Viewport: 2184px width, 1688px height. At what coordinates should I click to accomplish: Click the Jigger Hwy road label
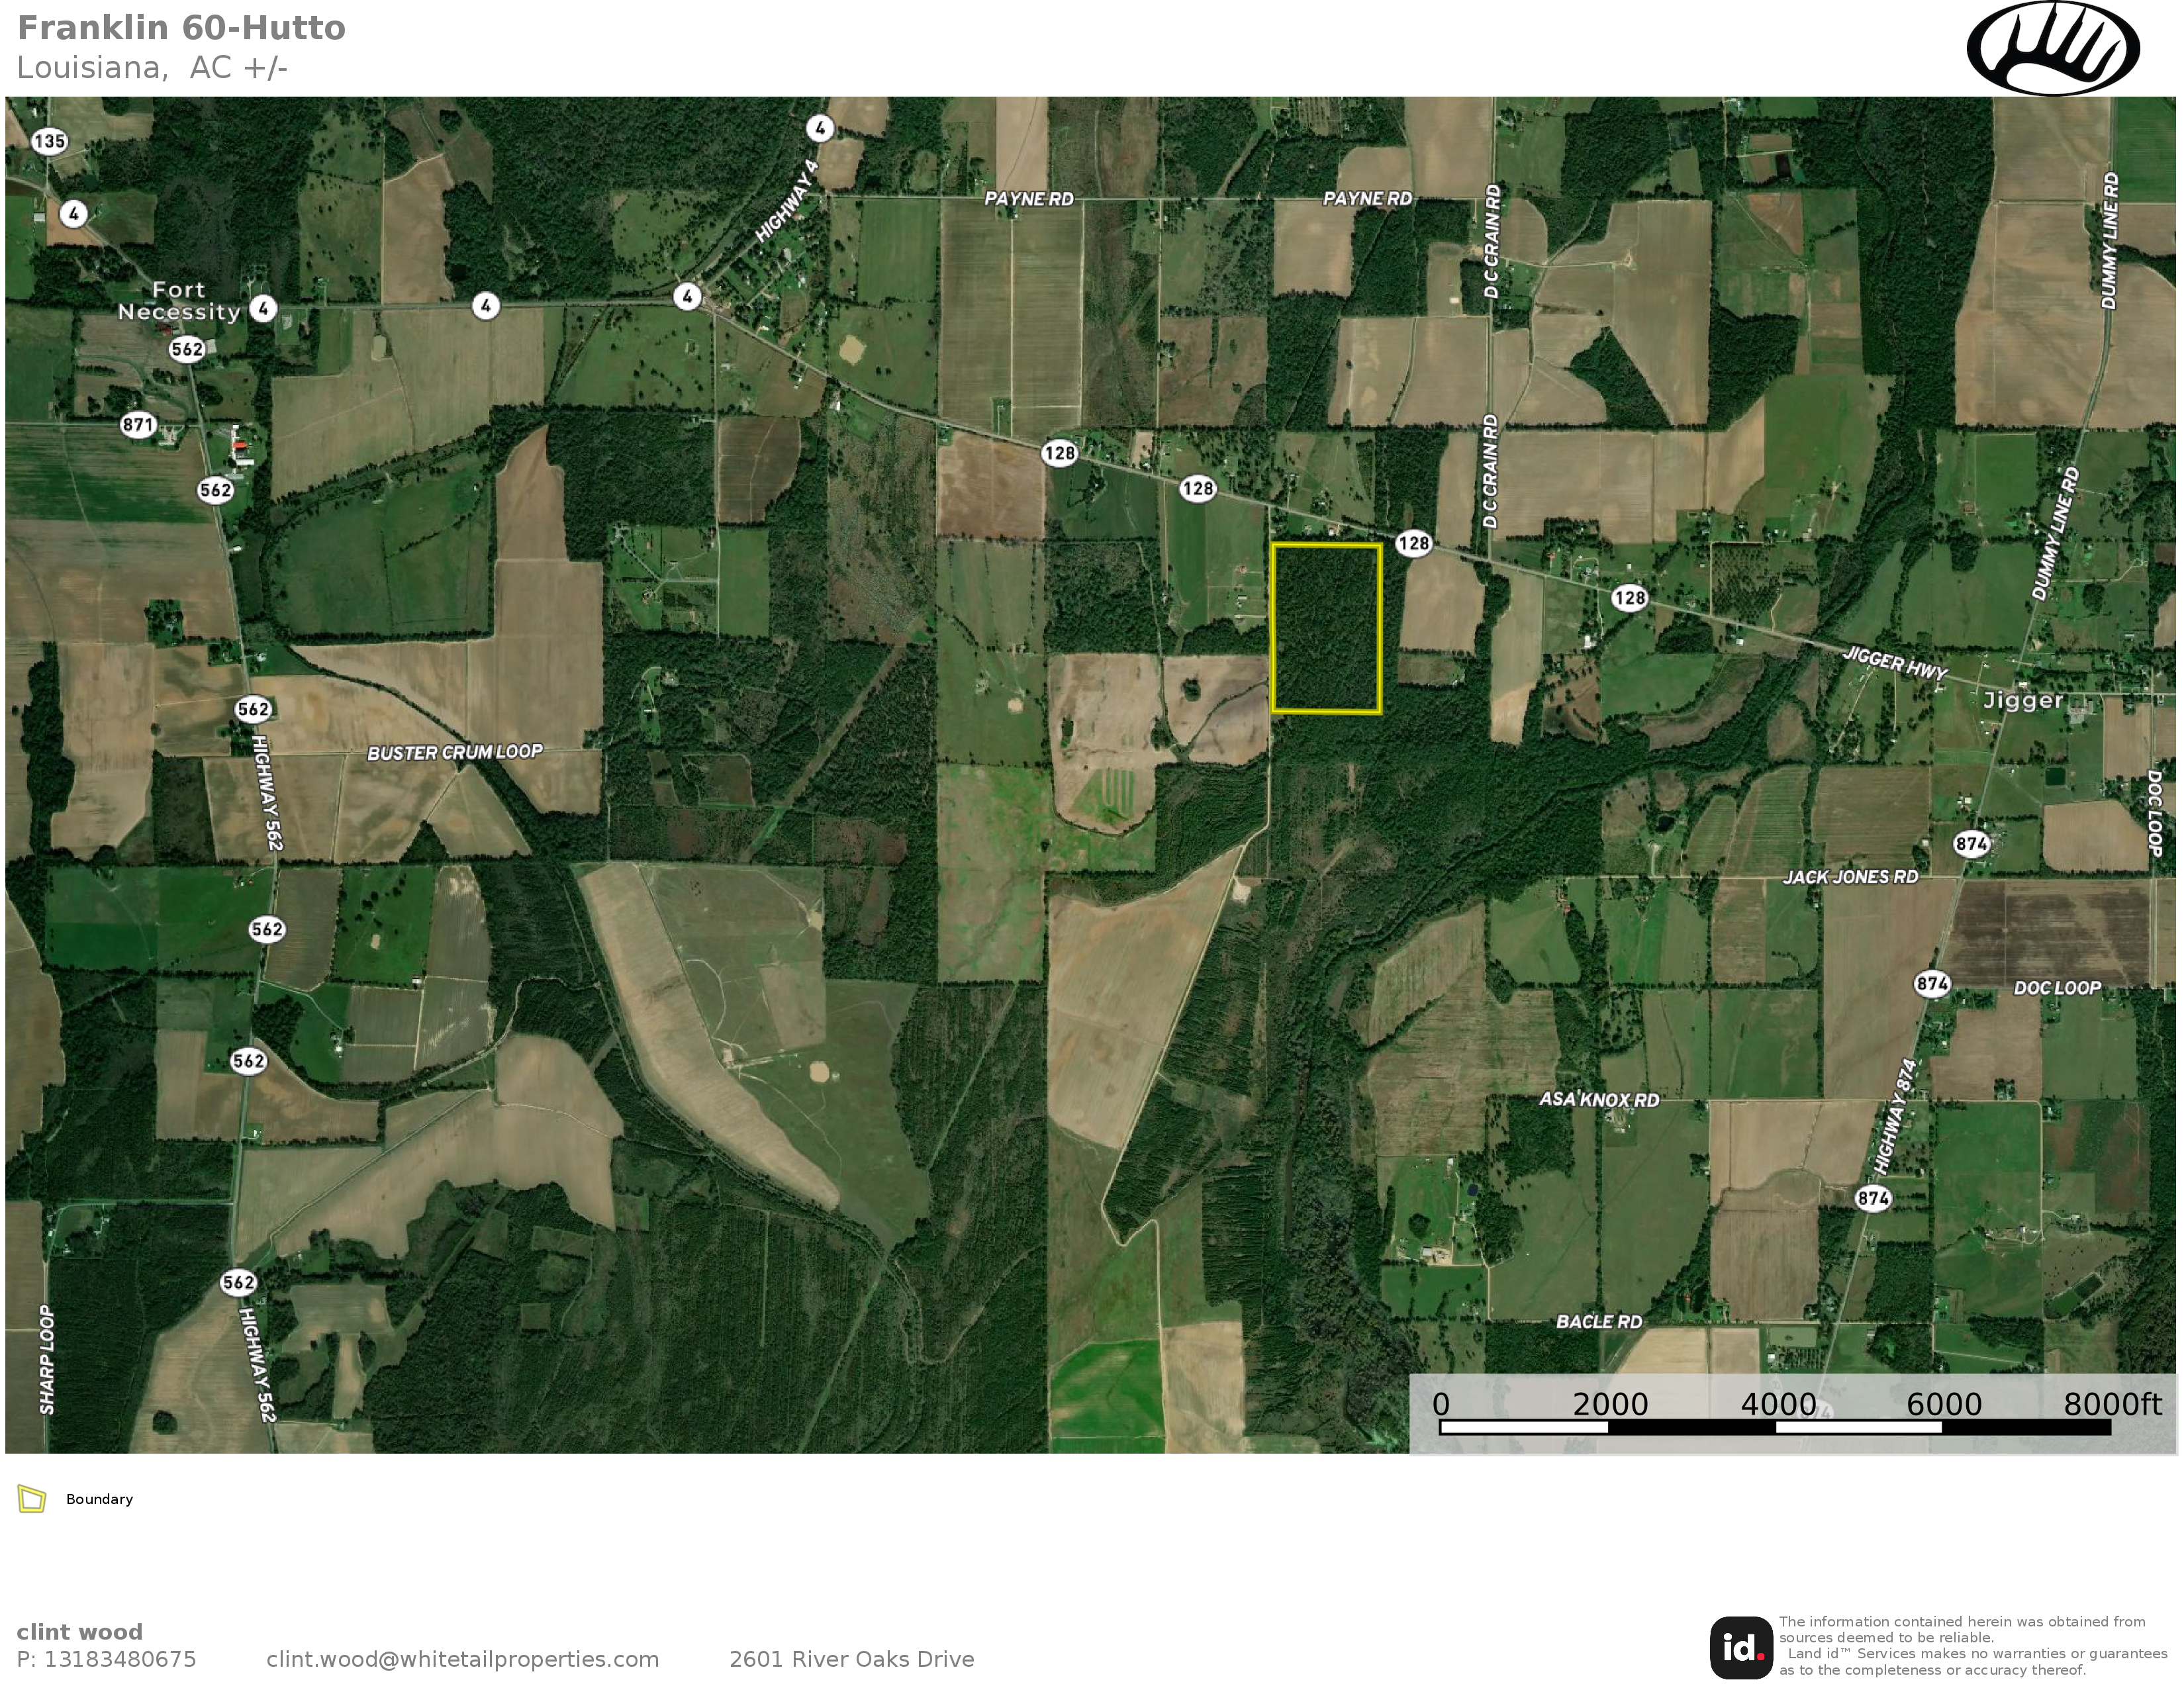[x=1894, y=664]
